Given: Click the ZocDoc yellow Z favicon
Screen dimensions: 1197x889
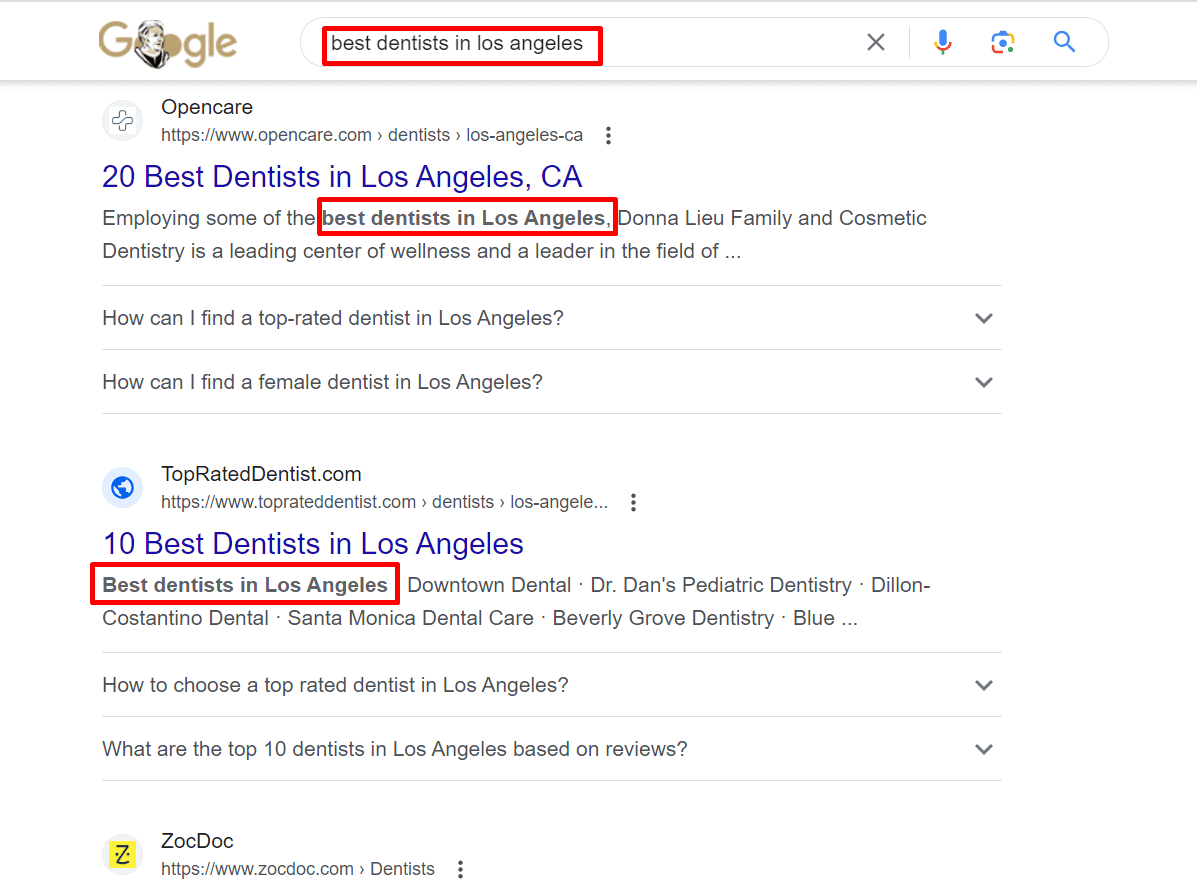Looking at the screenshot, I should tap(122, 855).
